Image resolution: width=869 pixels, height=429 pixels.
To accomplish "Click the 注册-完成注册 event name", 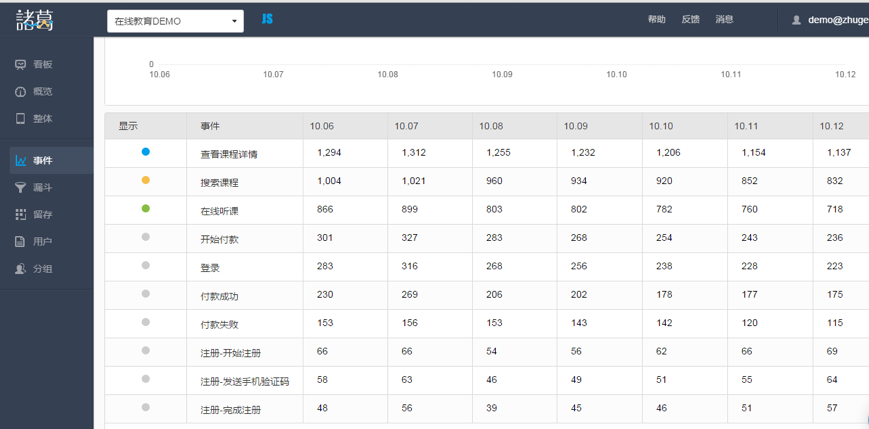I will click(x=230, y=410).
